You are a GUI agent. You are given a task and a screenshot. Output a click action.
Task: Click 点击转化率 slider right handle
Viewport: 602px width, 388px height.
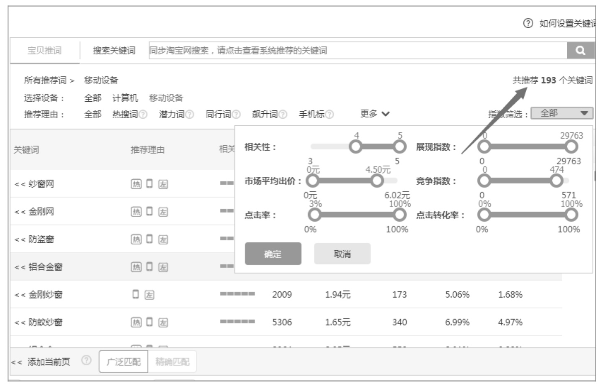pos(571,215)
